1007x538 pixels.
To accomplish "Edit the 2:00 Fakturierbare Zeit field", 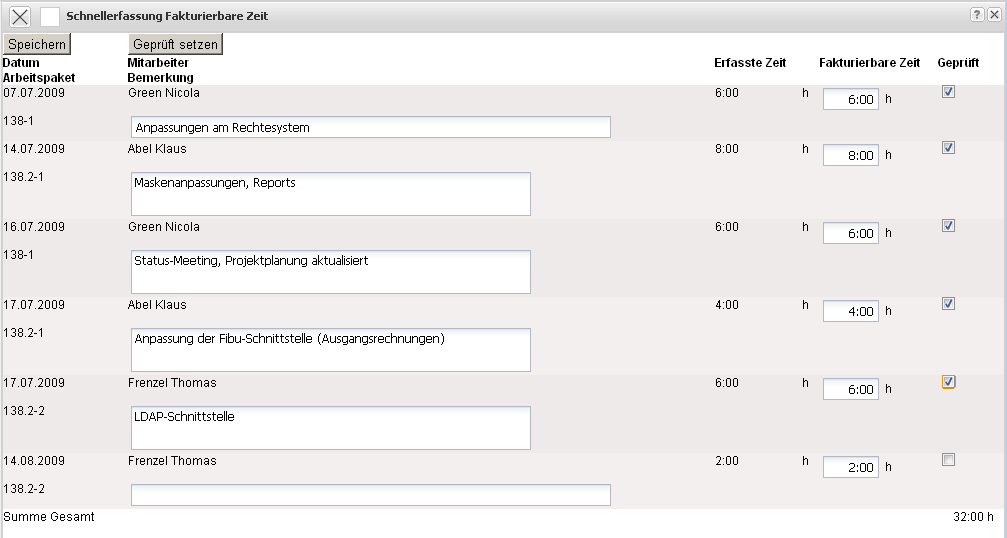I will click(x=850, y=467).
